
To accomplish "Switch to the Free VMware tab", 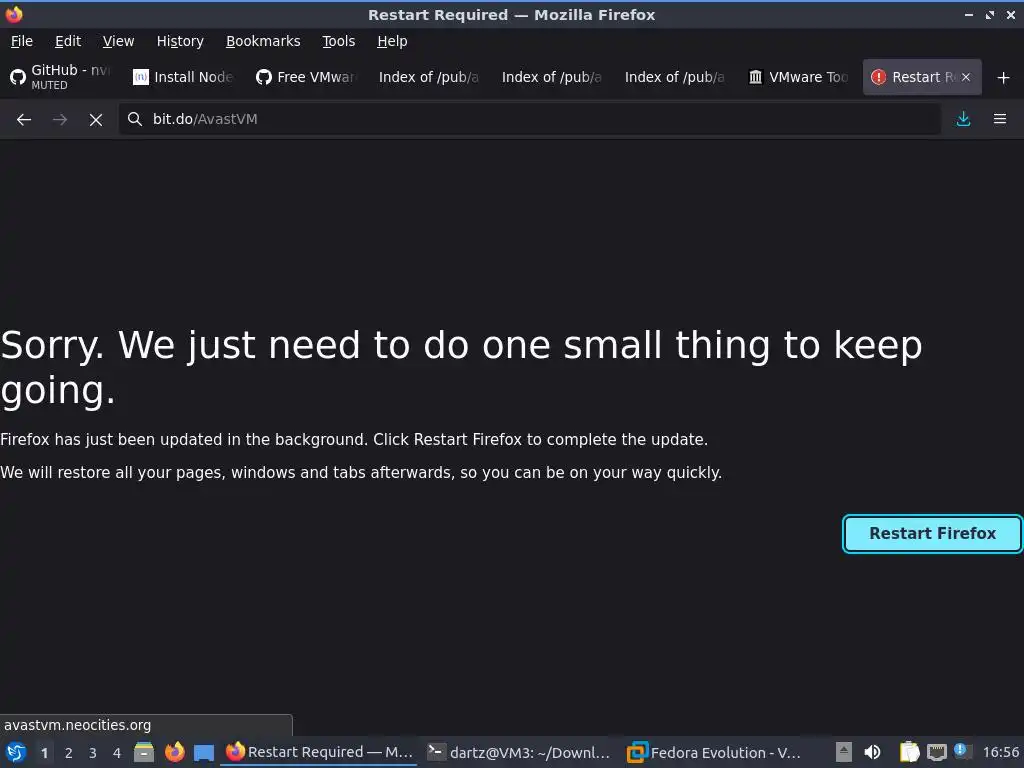I will point(306,77).
